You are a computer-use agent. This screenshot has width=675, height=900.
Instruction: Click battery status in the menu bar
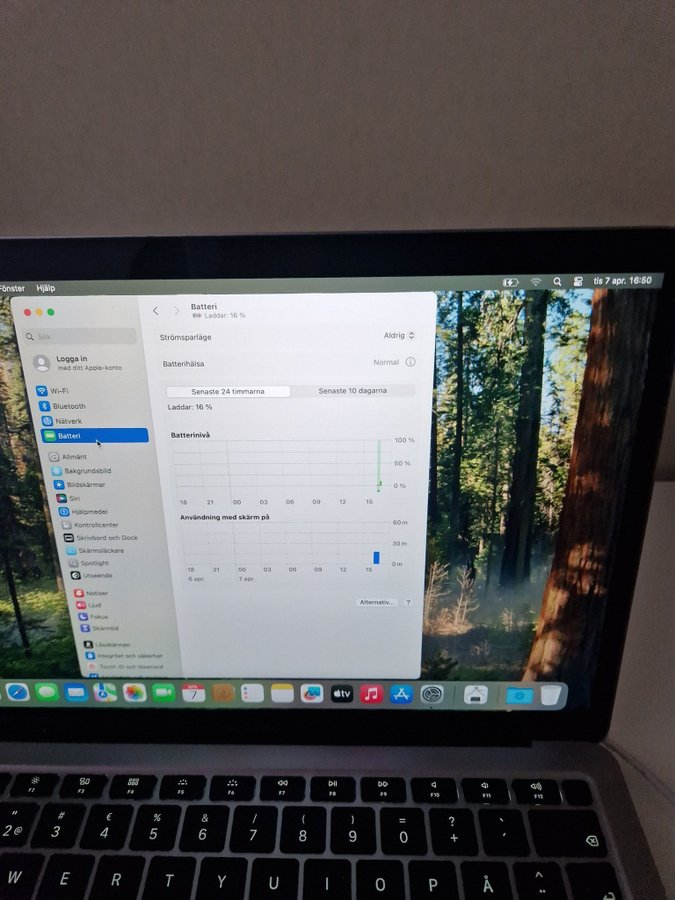(x=510, y=282)
